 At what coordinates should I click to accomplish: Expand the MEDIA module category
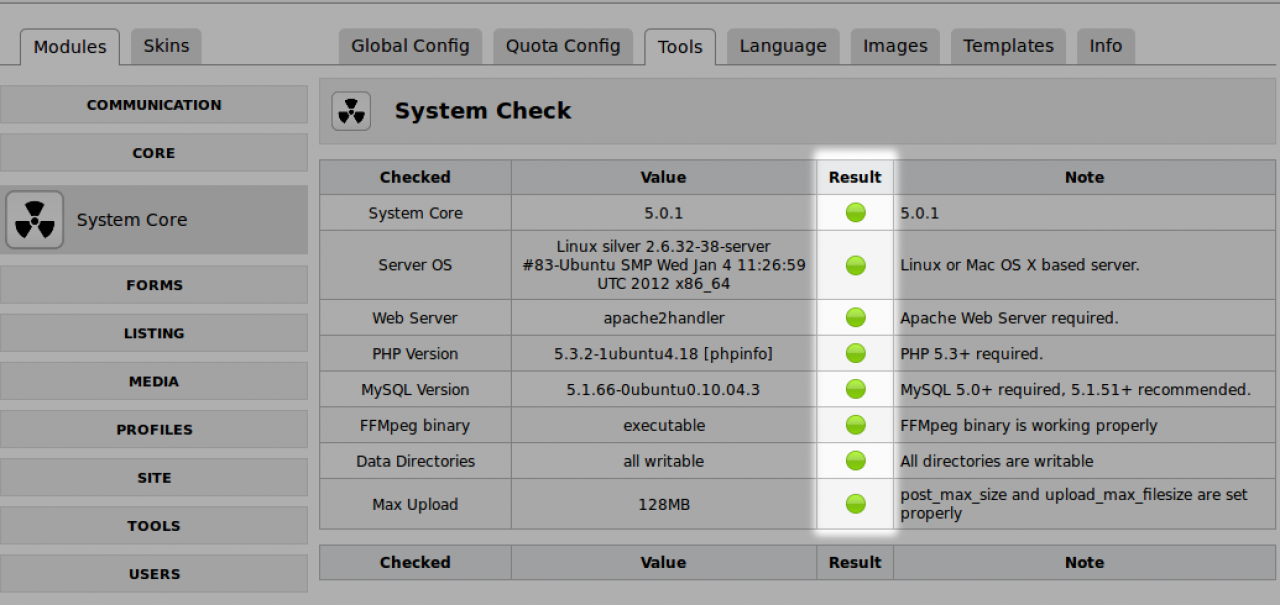point(154,381)
